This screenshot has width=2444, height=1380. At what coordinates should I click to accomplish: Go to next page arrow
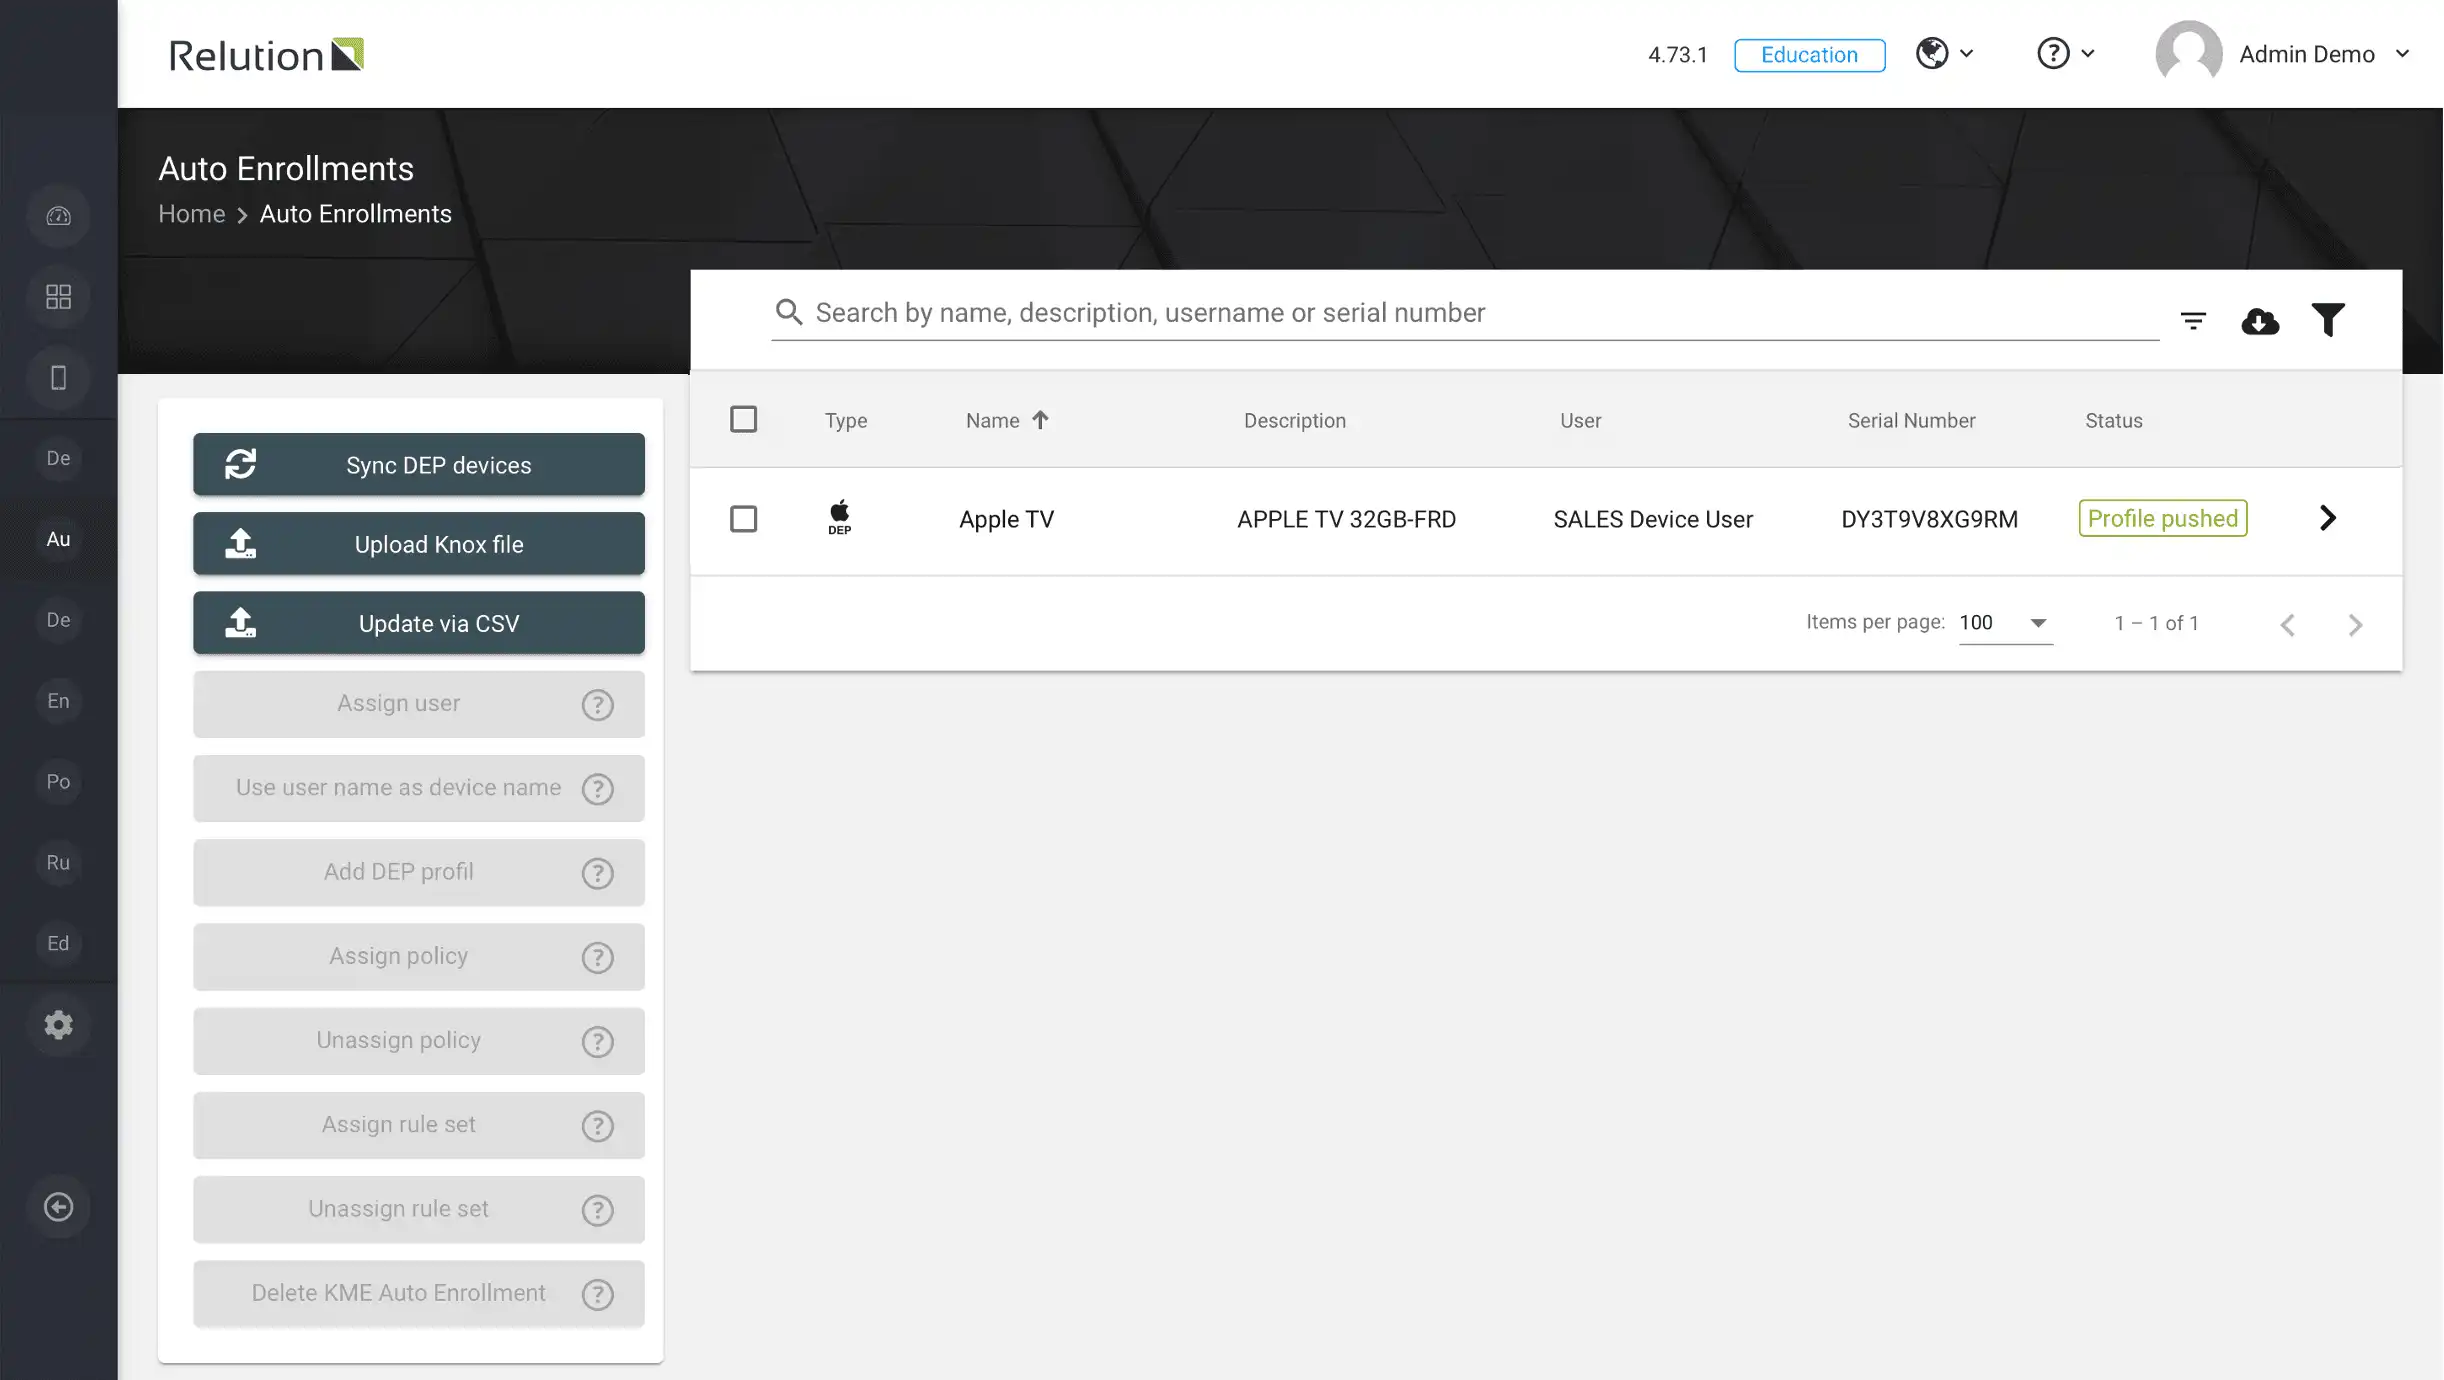(x=2355, y=625)
